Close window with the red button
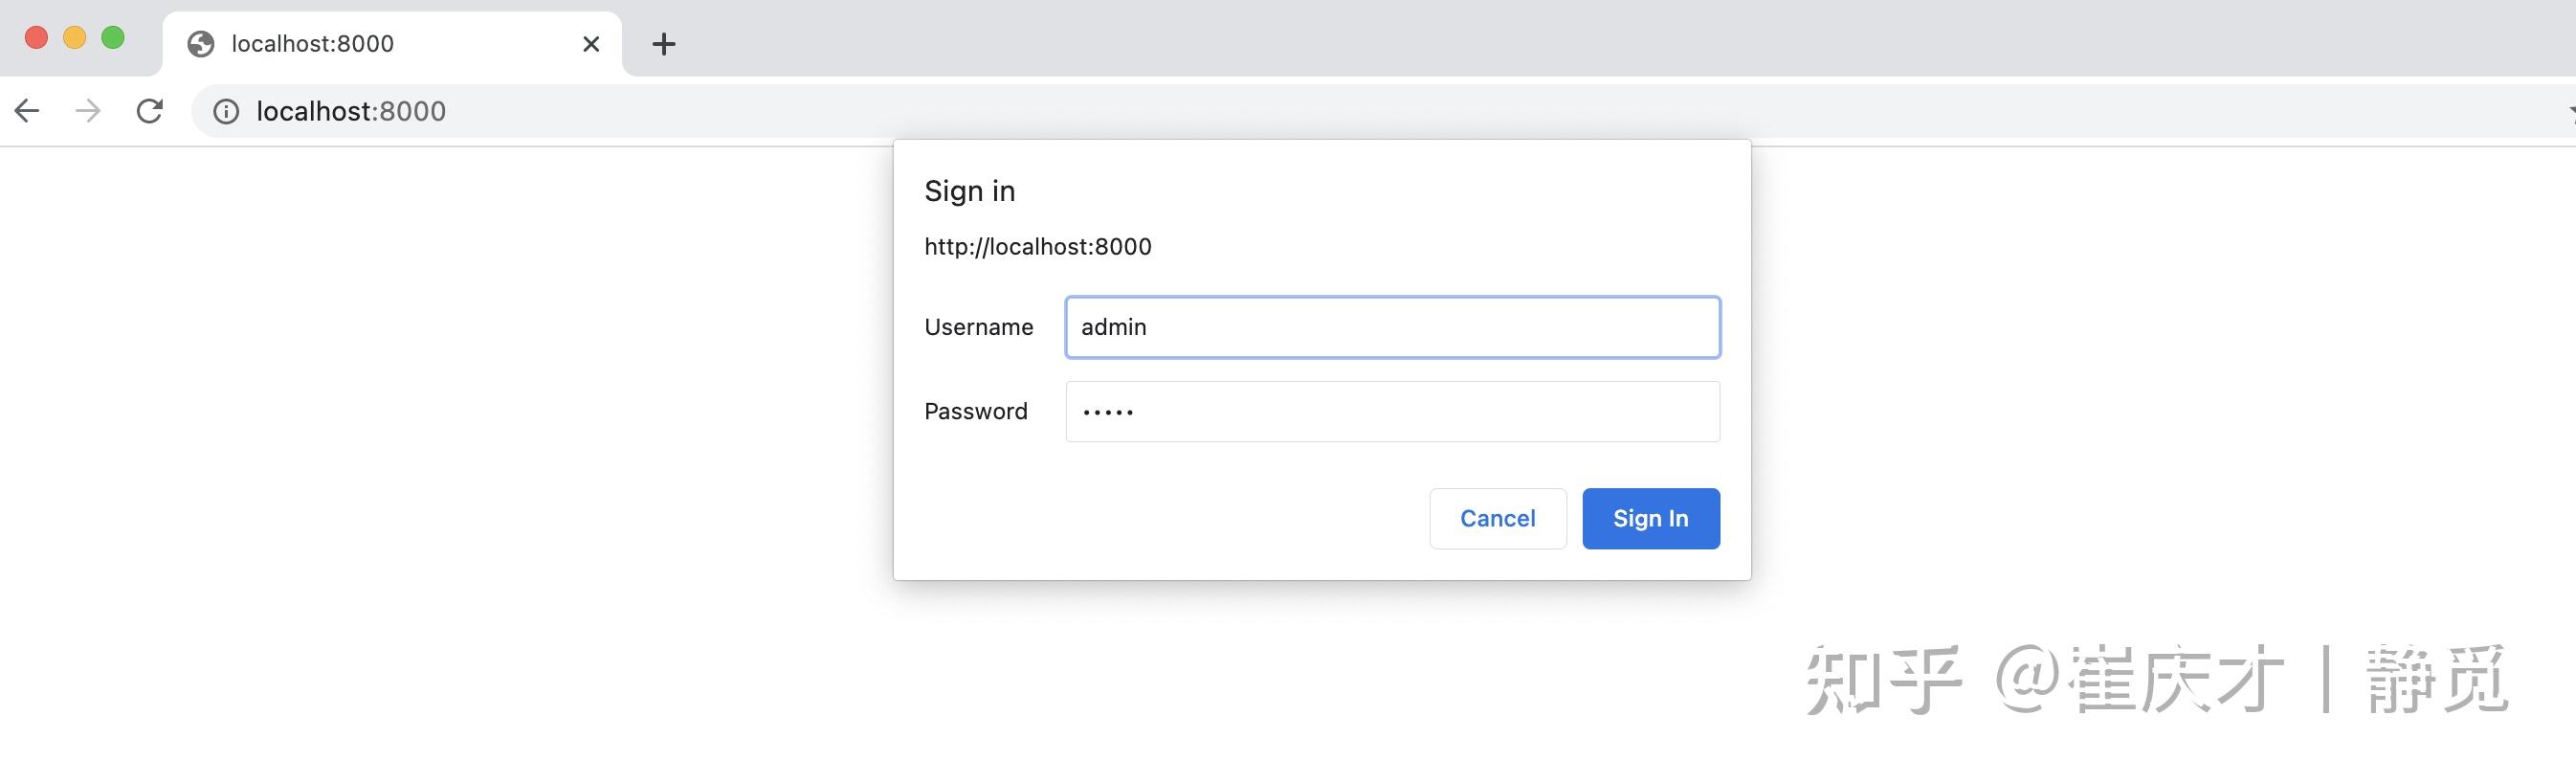 36,38
